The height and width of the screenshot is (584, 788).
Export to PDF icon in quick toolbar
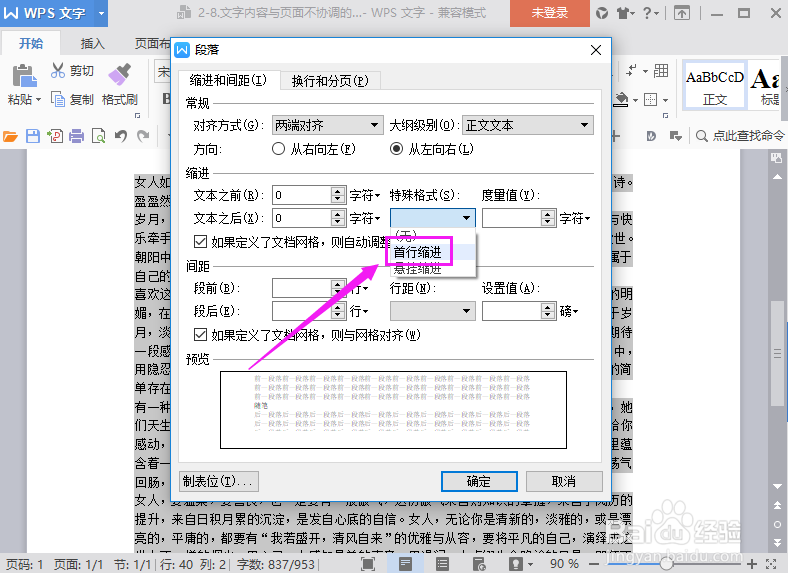[x=55, y=136]
